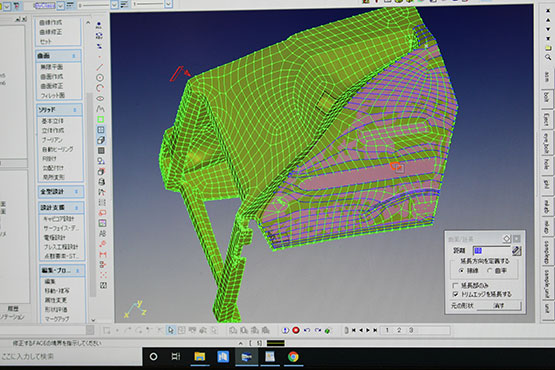The width and height of the screenshot is (555, 370).
Task: Click the red record button icon
Action: [296, 330]
